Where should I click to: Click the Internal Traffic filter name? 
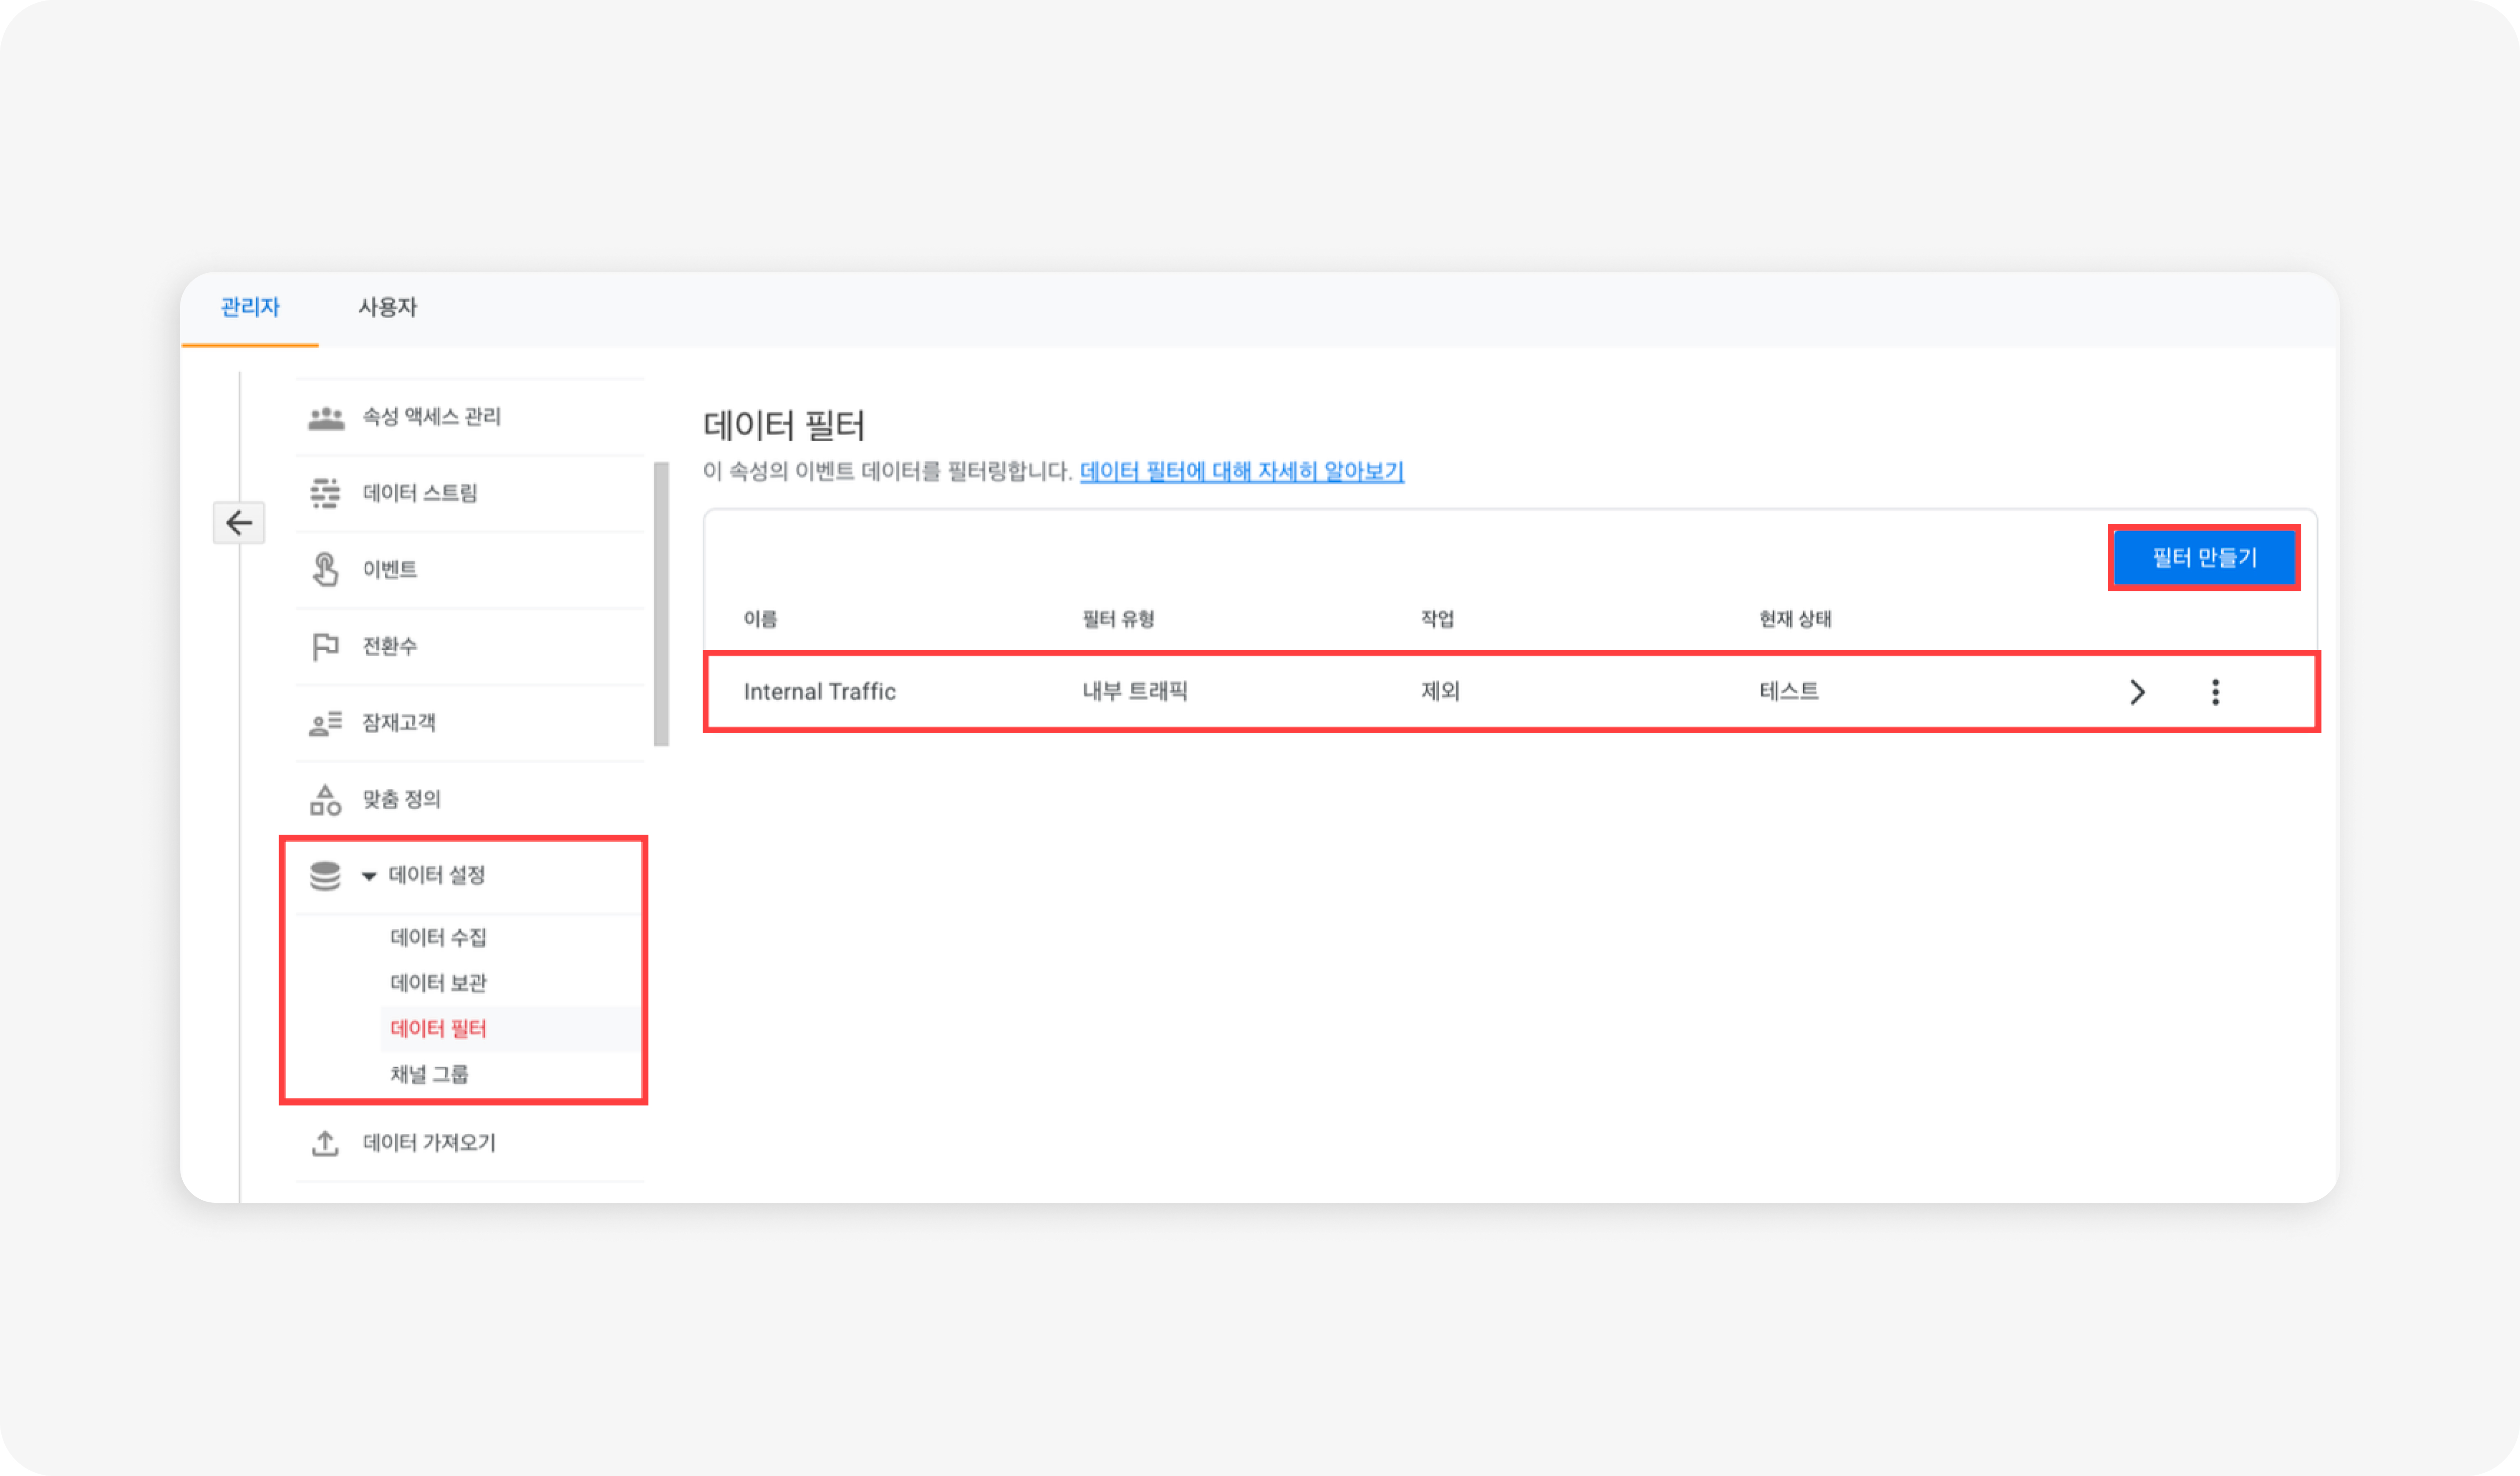pos(820,691)
